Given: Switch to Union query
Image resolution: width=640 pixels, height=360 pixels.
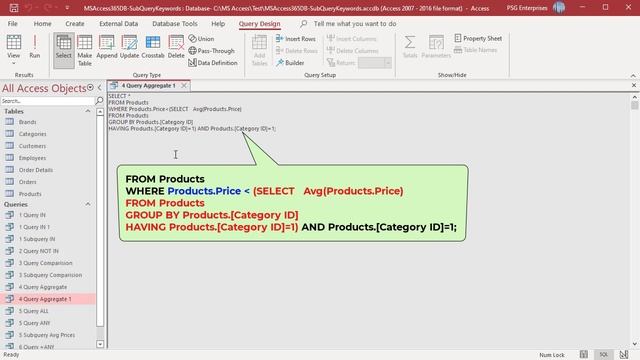Looking at the screenshot, I should coord(201,39).
